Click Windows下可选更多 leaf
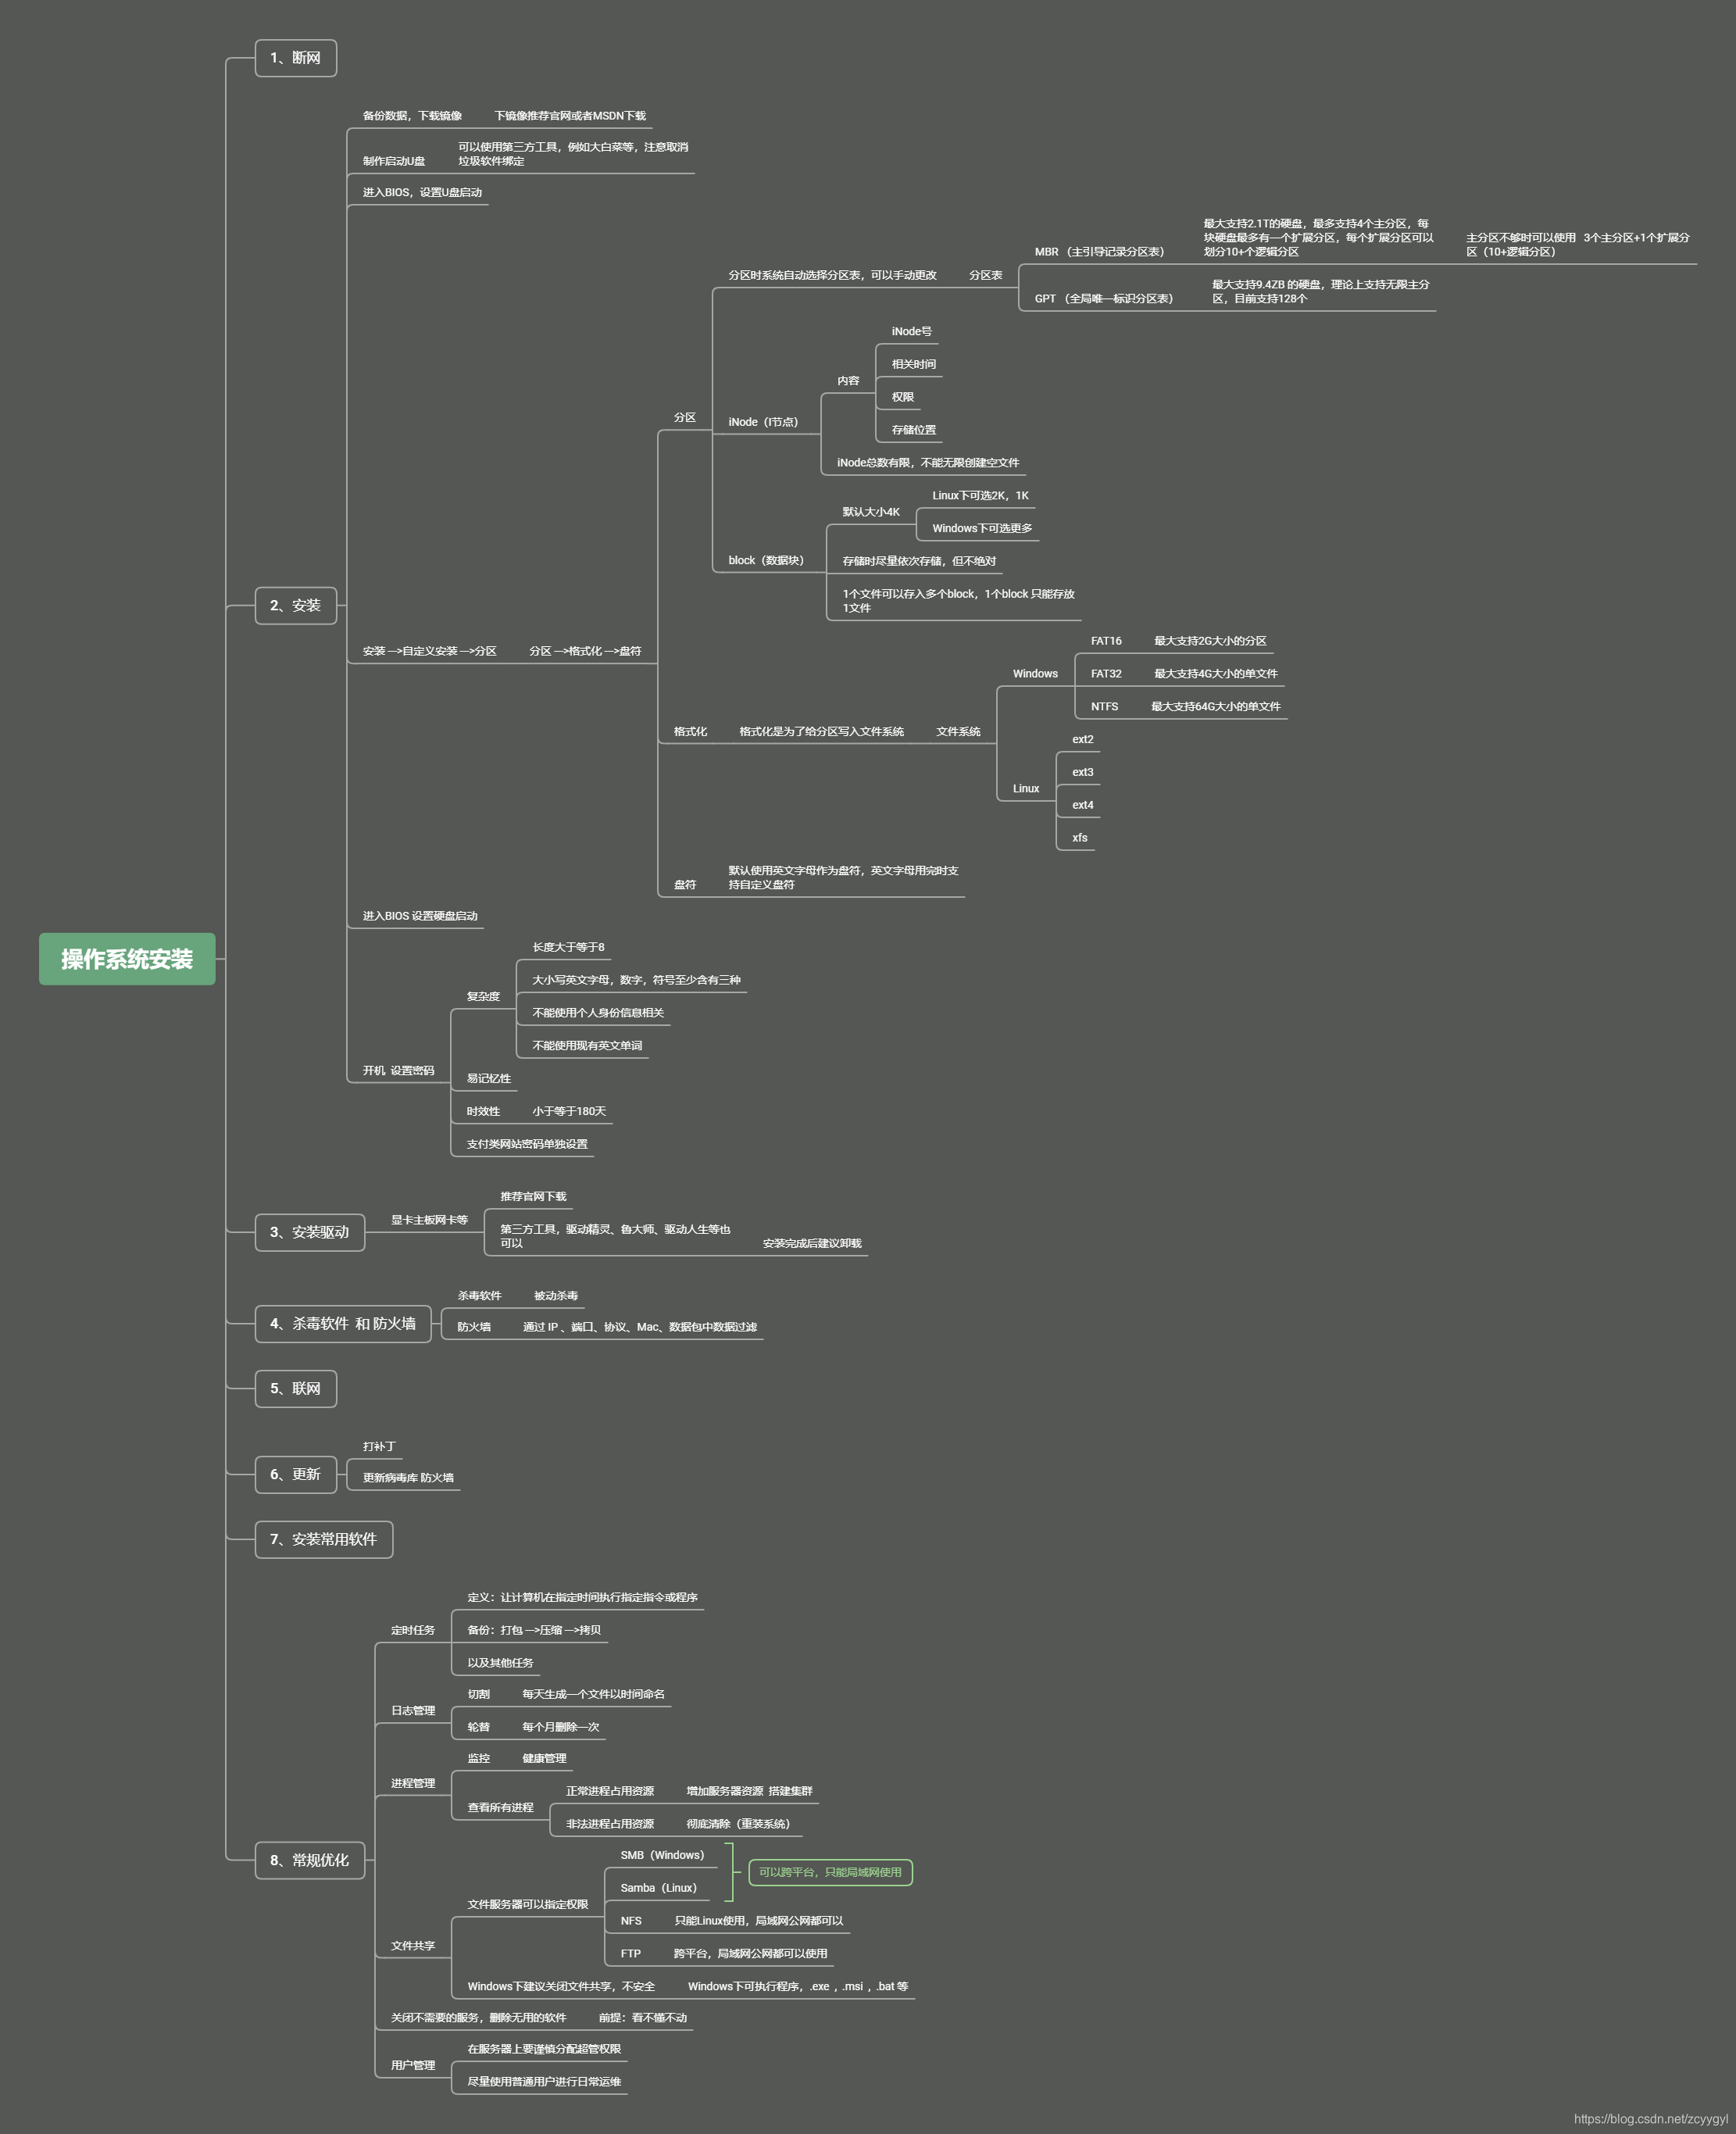This screenshot has height=2134, width=1736. 982,528
